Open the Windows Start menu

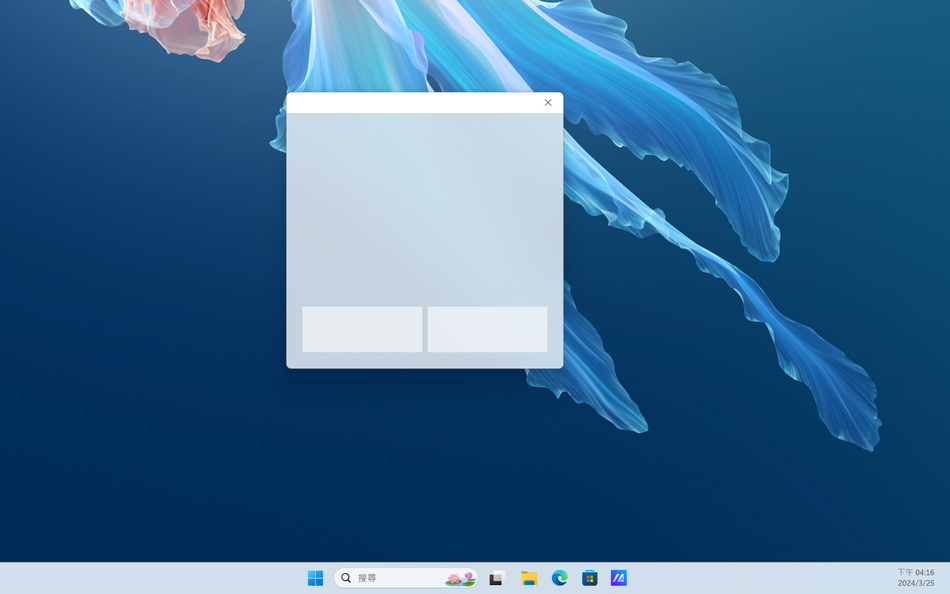pos(315,578)
